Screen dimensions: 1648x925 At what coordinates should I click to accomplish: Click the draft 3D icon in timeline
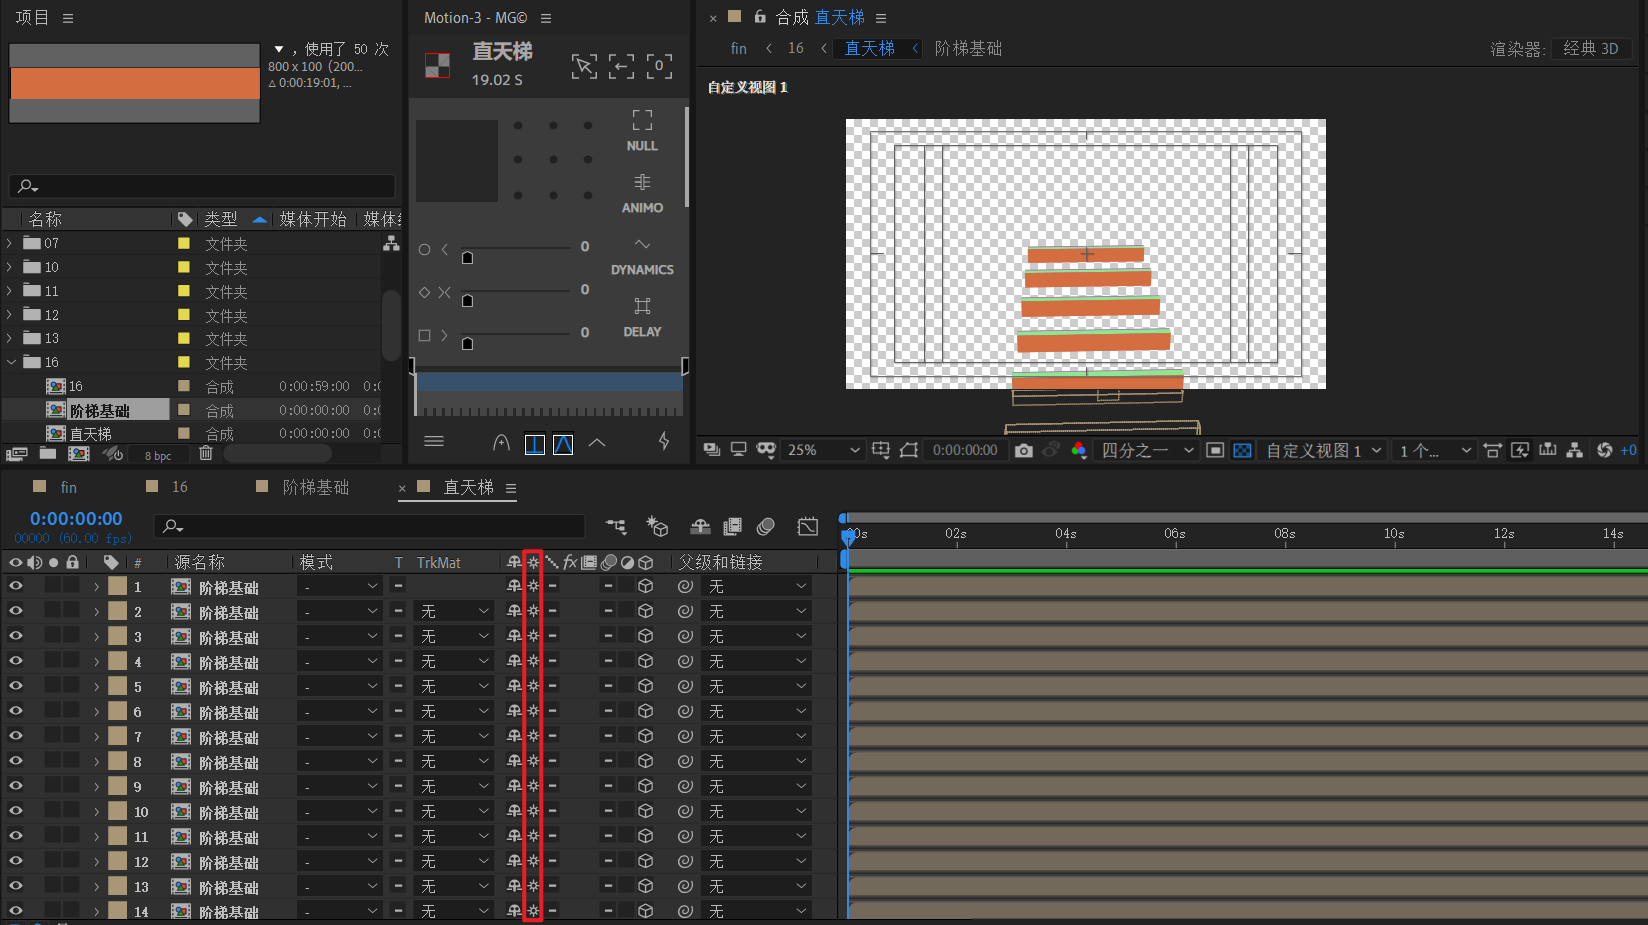pos(657,526)
